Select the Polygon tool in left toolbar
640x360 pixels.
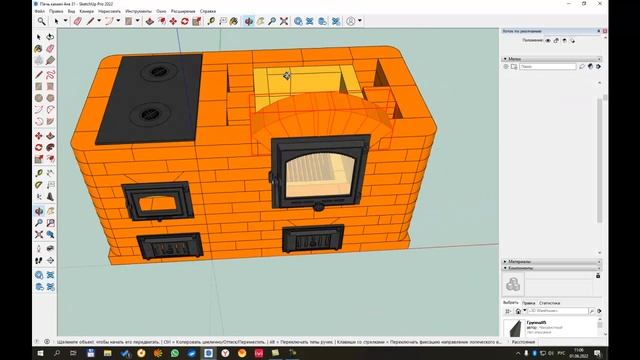click(x=50, y=98)
